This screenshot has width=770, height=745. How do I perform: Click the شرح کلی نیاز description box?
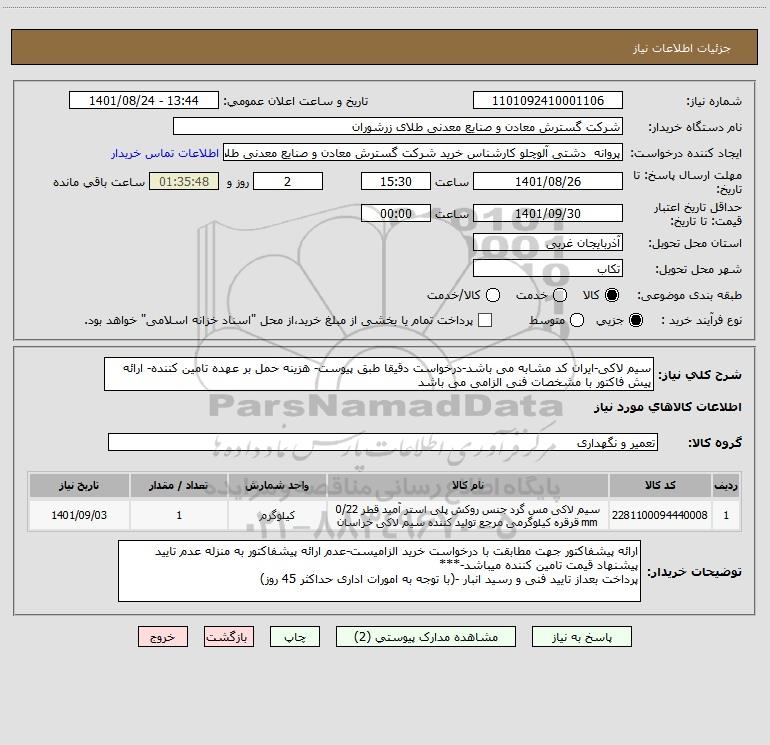coord(379,375)
